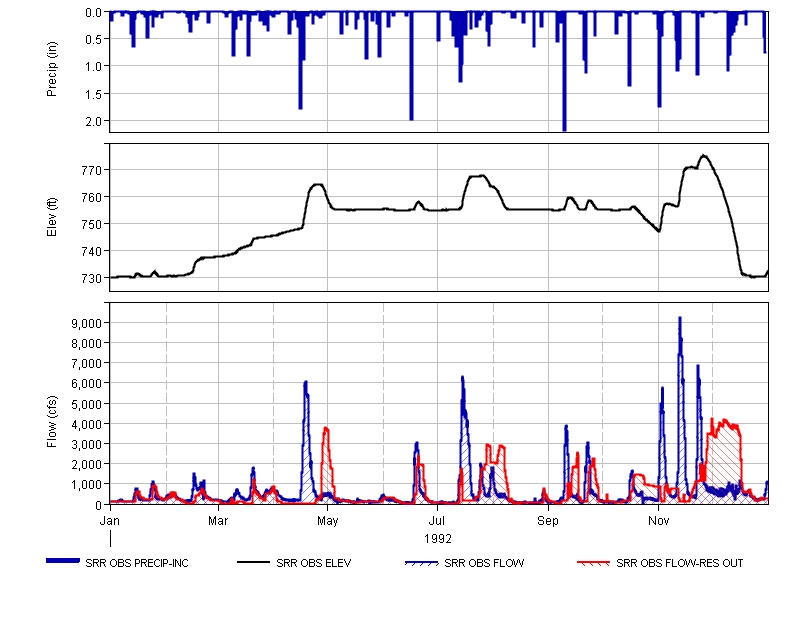Click the 1.0 precipitation tick label

click(94, 66)
